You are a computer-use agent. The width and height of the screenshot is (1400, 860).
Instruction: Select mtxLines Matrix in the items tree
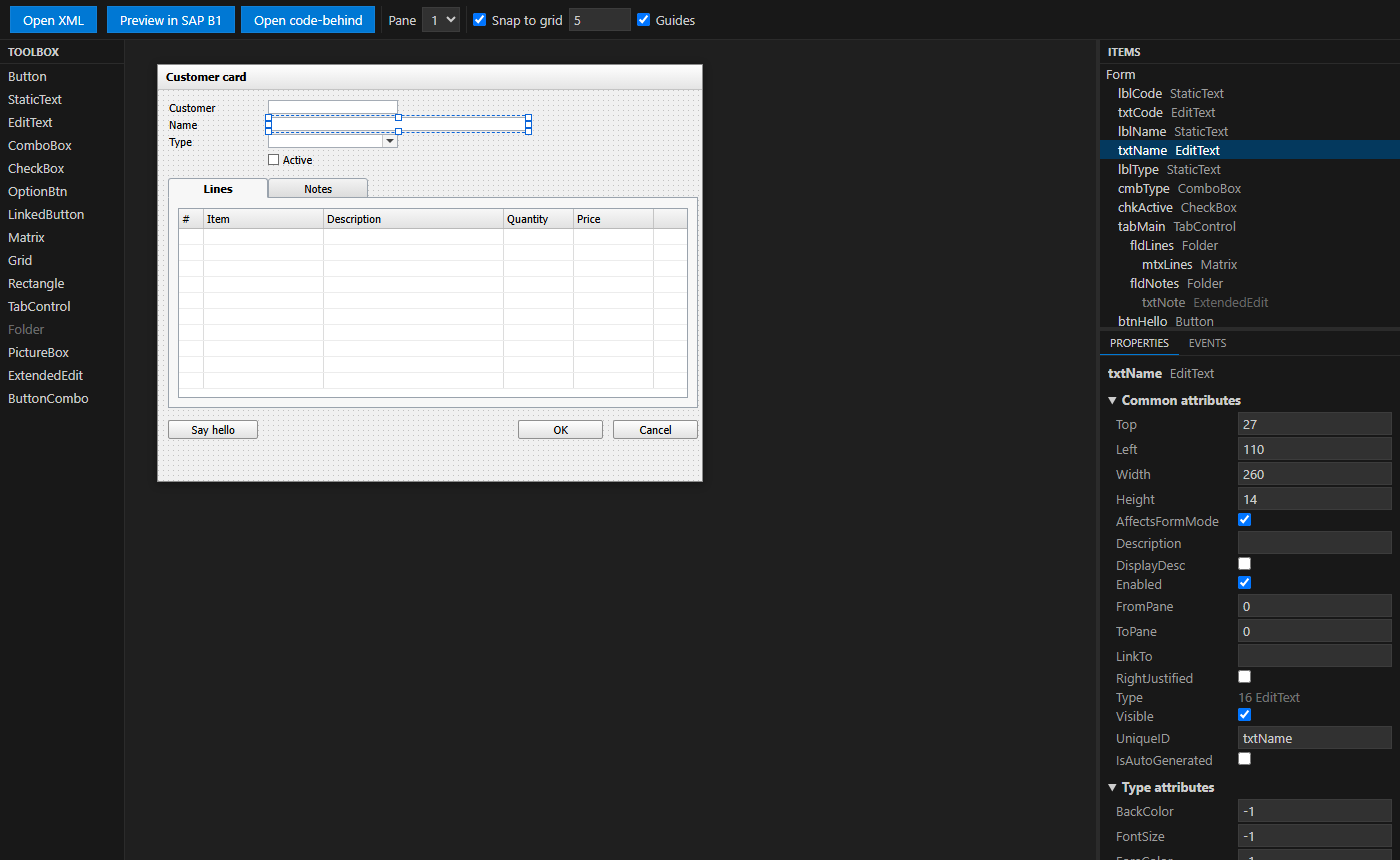point(1250,264)
